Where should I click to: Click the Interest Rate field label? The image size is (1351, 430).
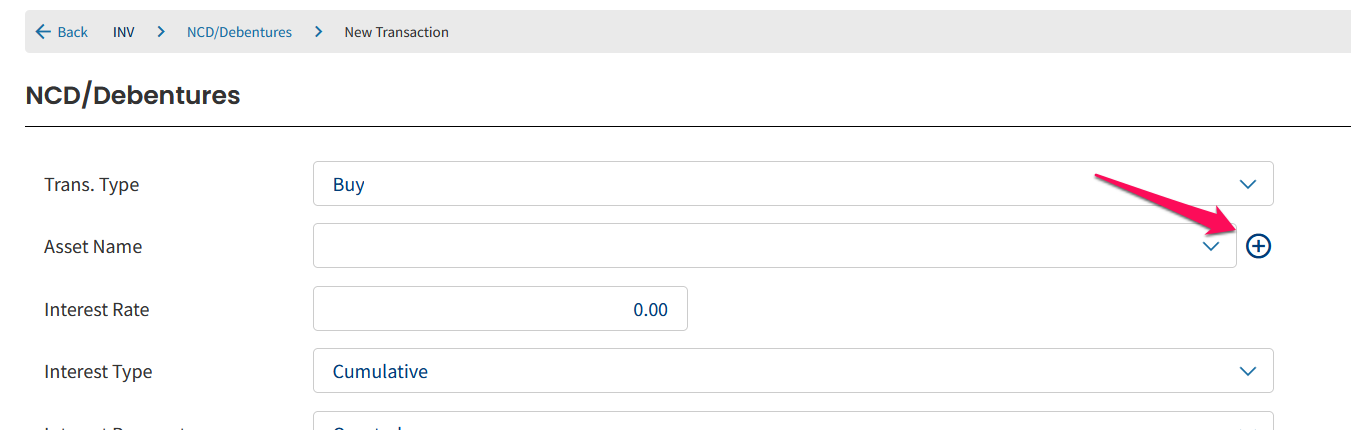(97, 310)
